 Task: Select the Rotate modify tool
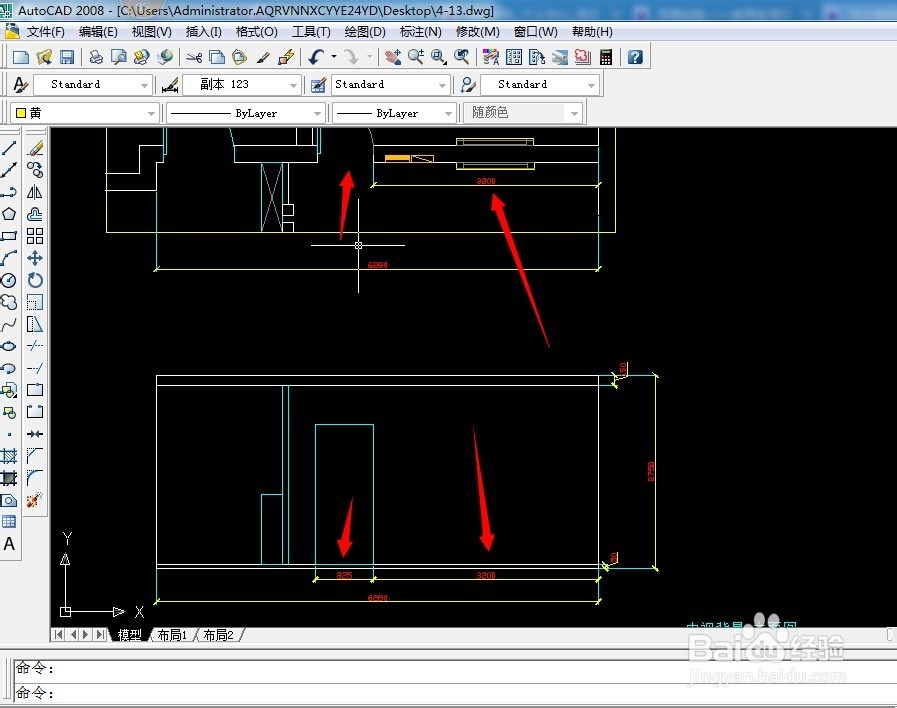(x=35, y=280)
